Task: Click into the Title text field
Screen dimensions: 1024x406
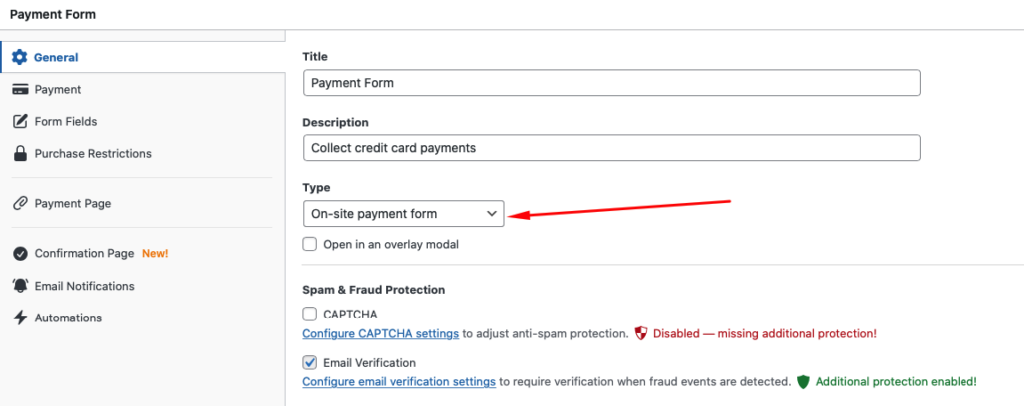Action: [x=611, y=83]
